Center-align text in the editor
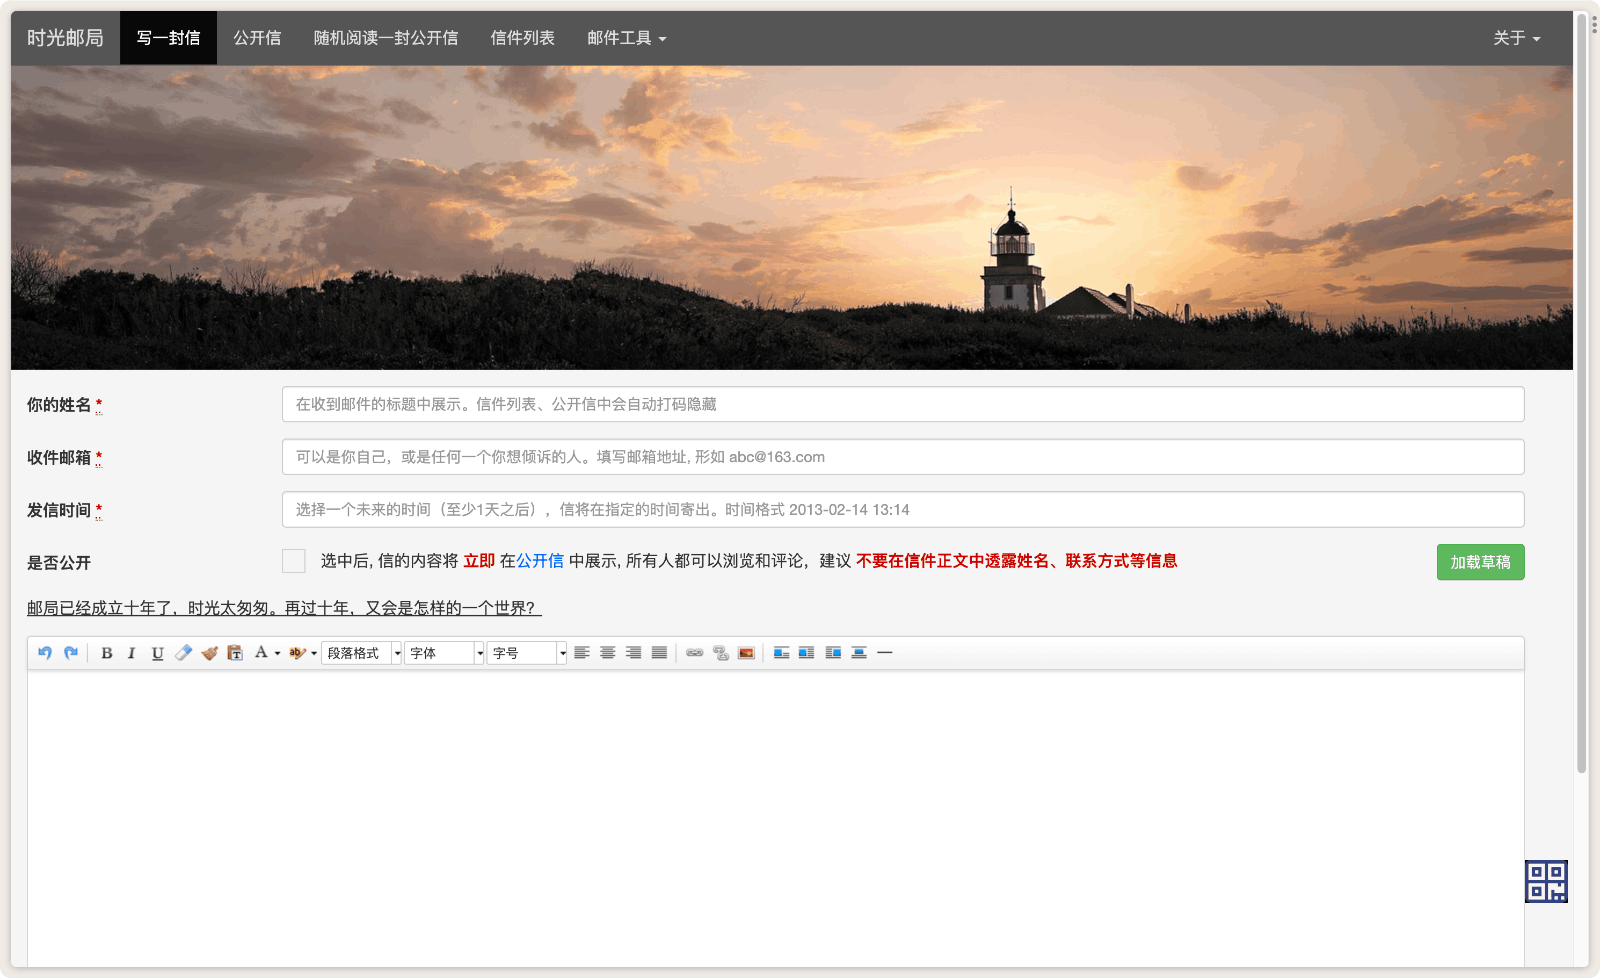This screenshot has width=1600, height=978. 607,653
